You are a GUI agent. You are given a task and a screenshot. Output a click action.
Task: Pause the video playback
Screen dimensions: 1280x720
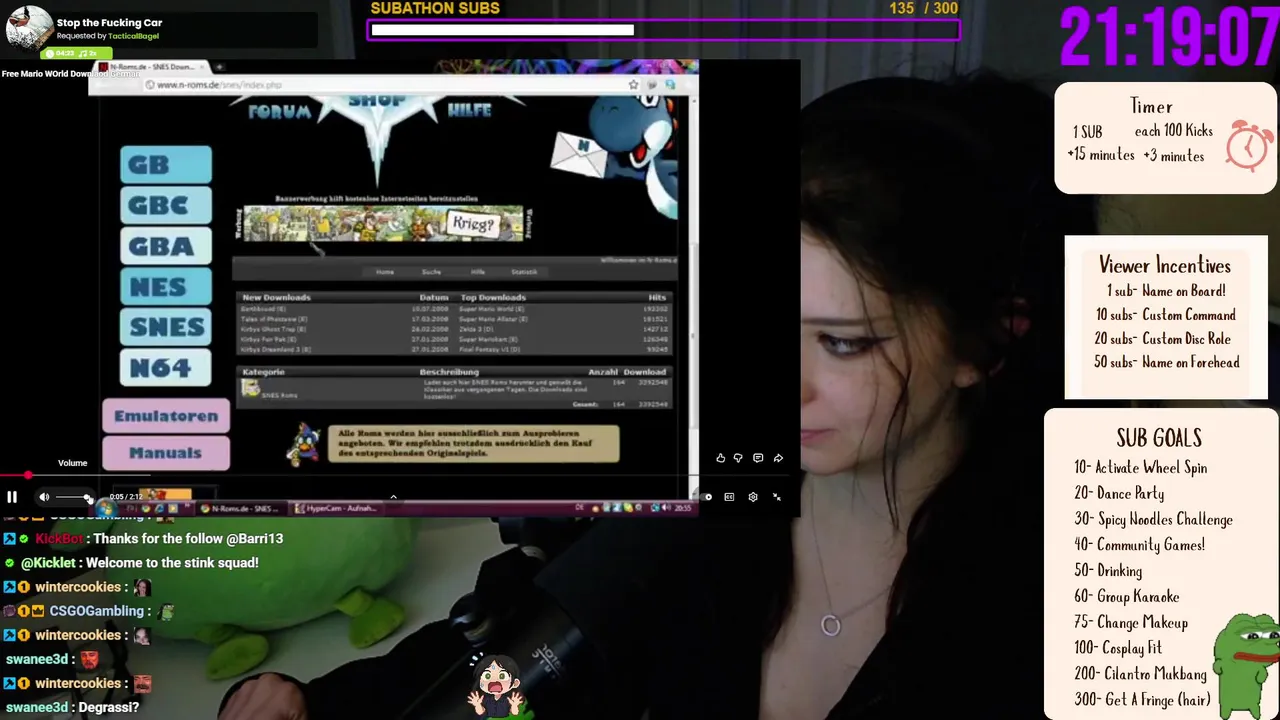12,497
